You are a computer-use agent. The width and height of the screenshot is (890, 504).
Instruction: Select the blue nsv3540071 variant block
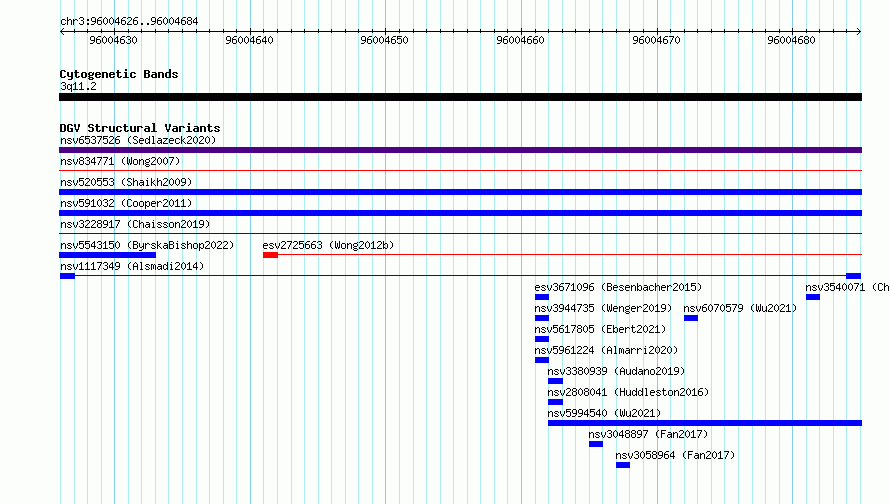[813, 297]
